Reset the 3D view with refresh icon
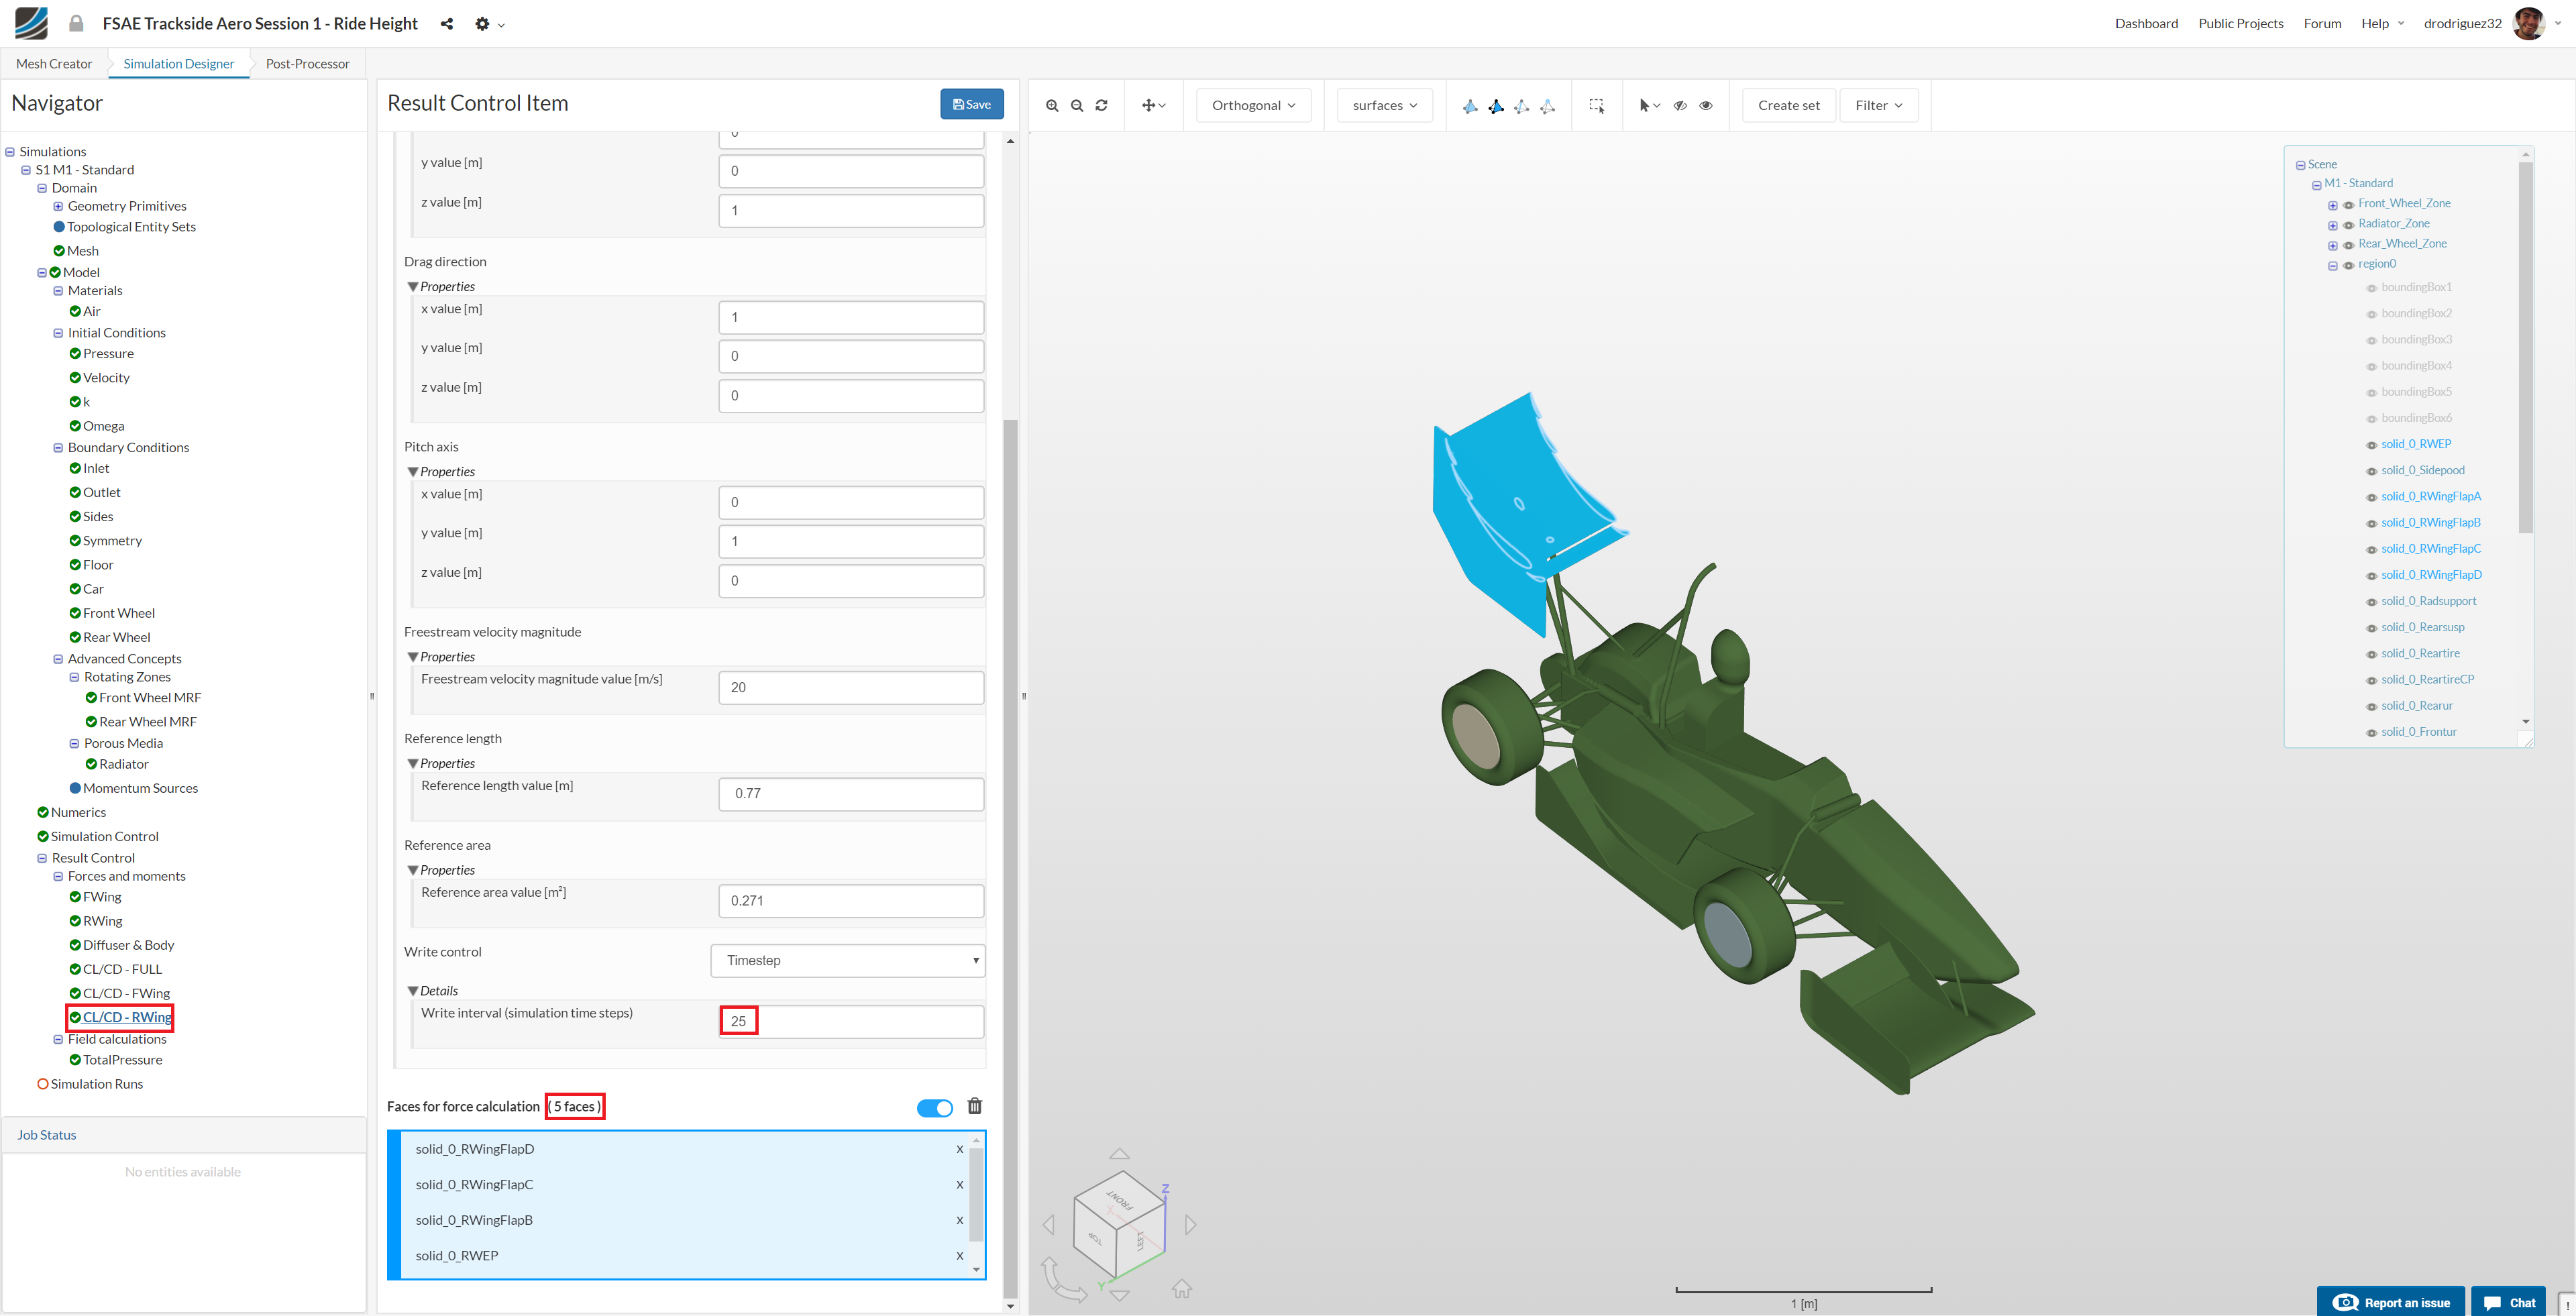This screenshot has height=1316, width=2576. (1101, 105)
